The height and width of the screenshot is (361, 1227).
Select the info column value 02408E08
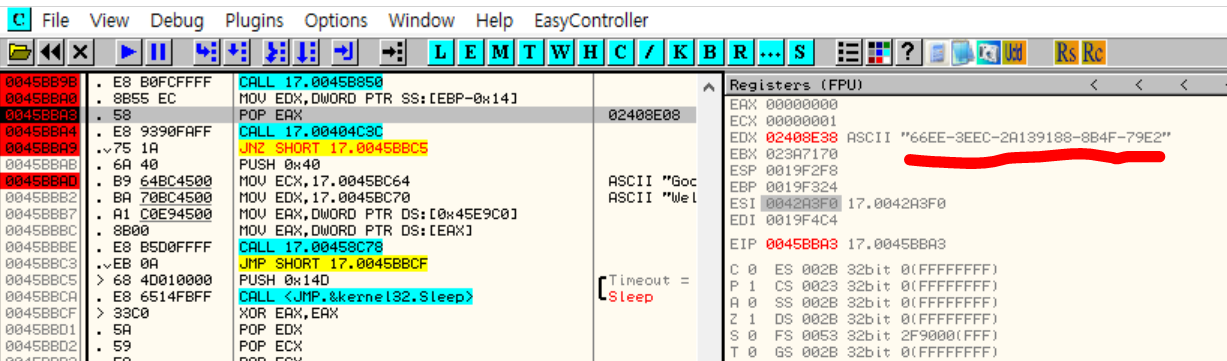(643, 115)
